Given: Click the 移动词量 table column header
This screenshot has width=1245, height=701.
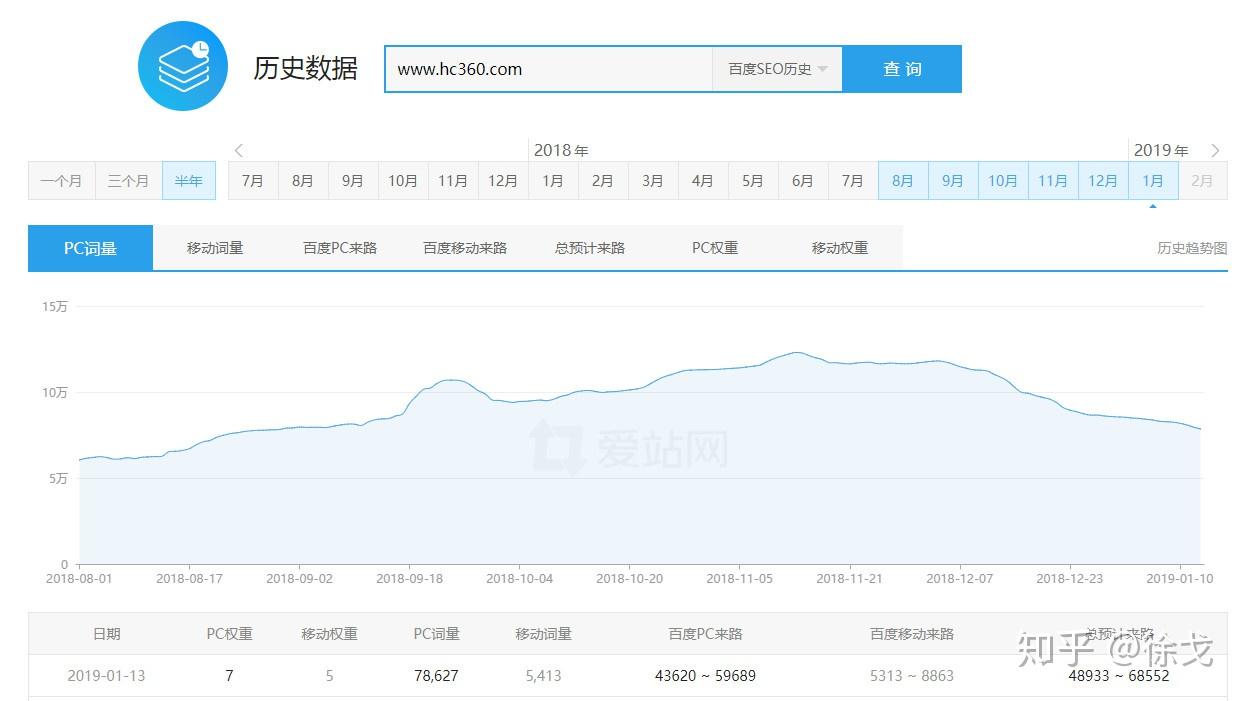Looking at the screenshot, I should 544,634.
